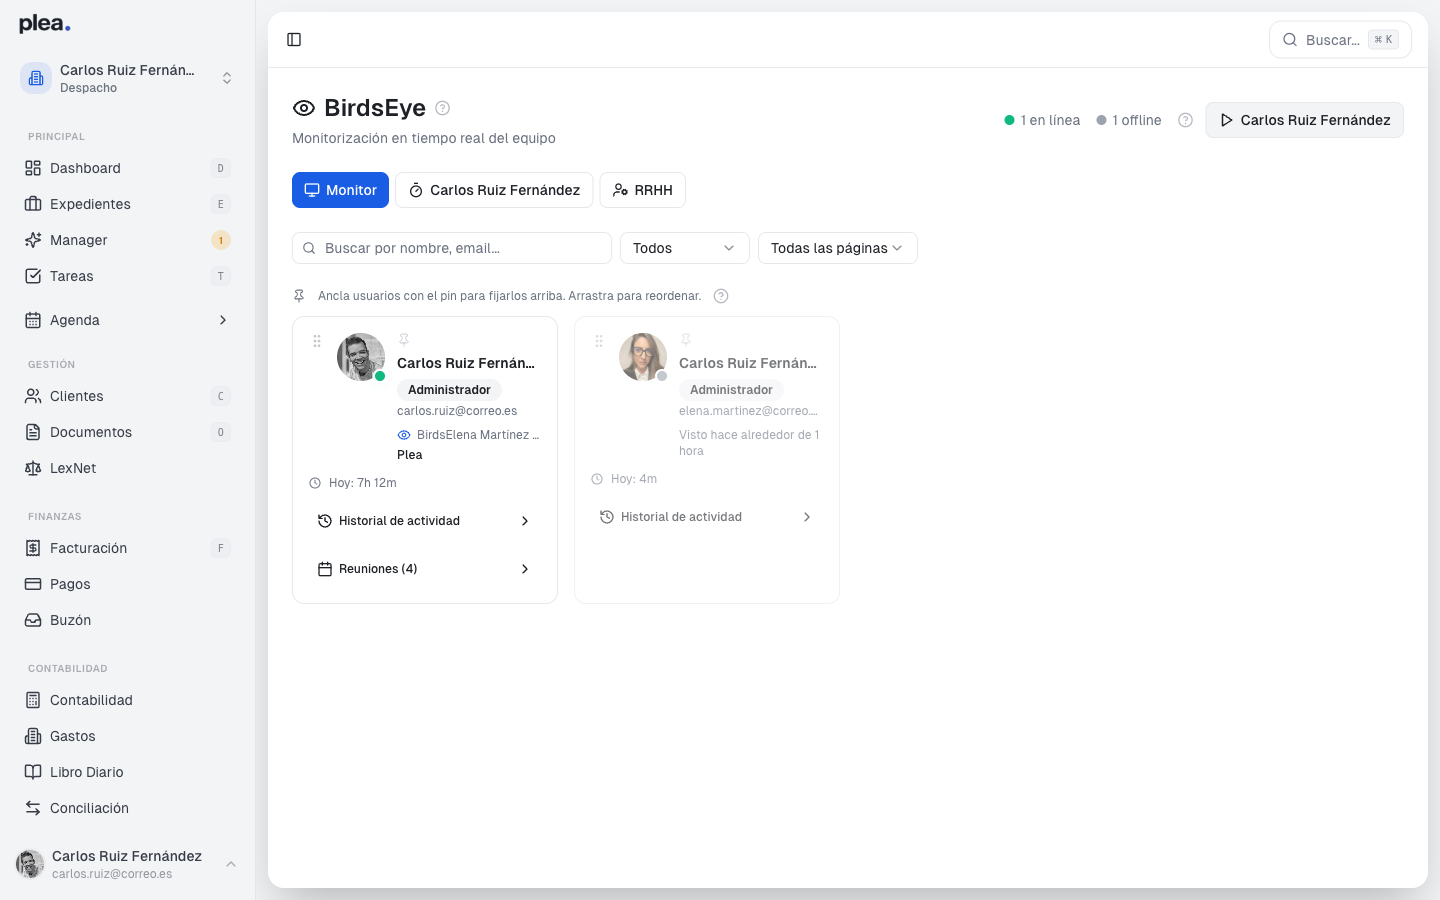Click the Manager notification badge
This screenshot has width=1440, height=900.
(221, 240)
